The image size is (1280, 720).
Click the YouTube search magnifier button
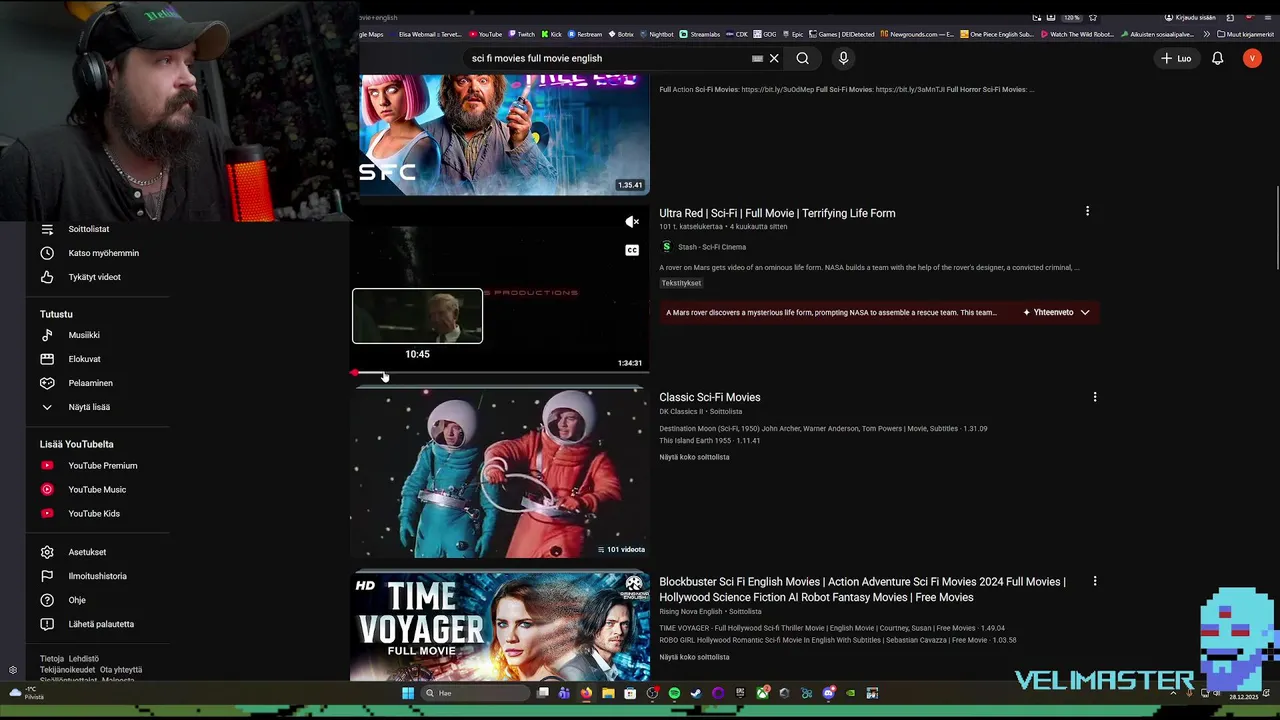[x=802, y=58]
